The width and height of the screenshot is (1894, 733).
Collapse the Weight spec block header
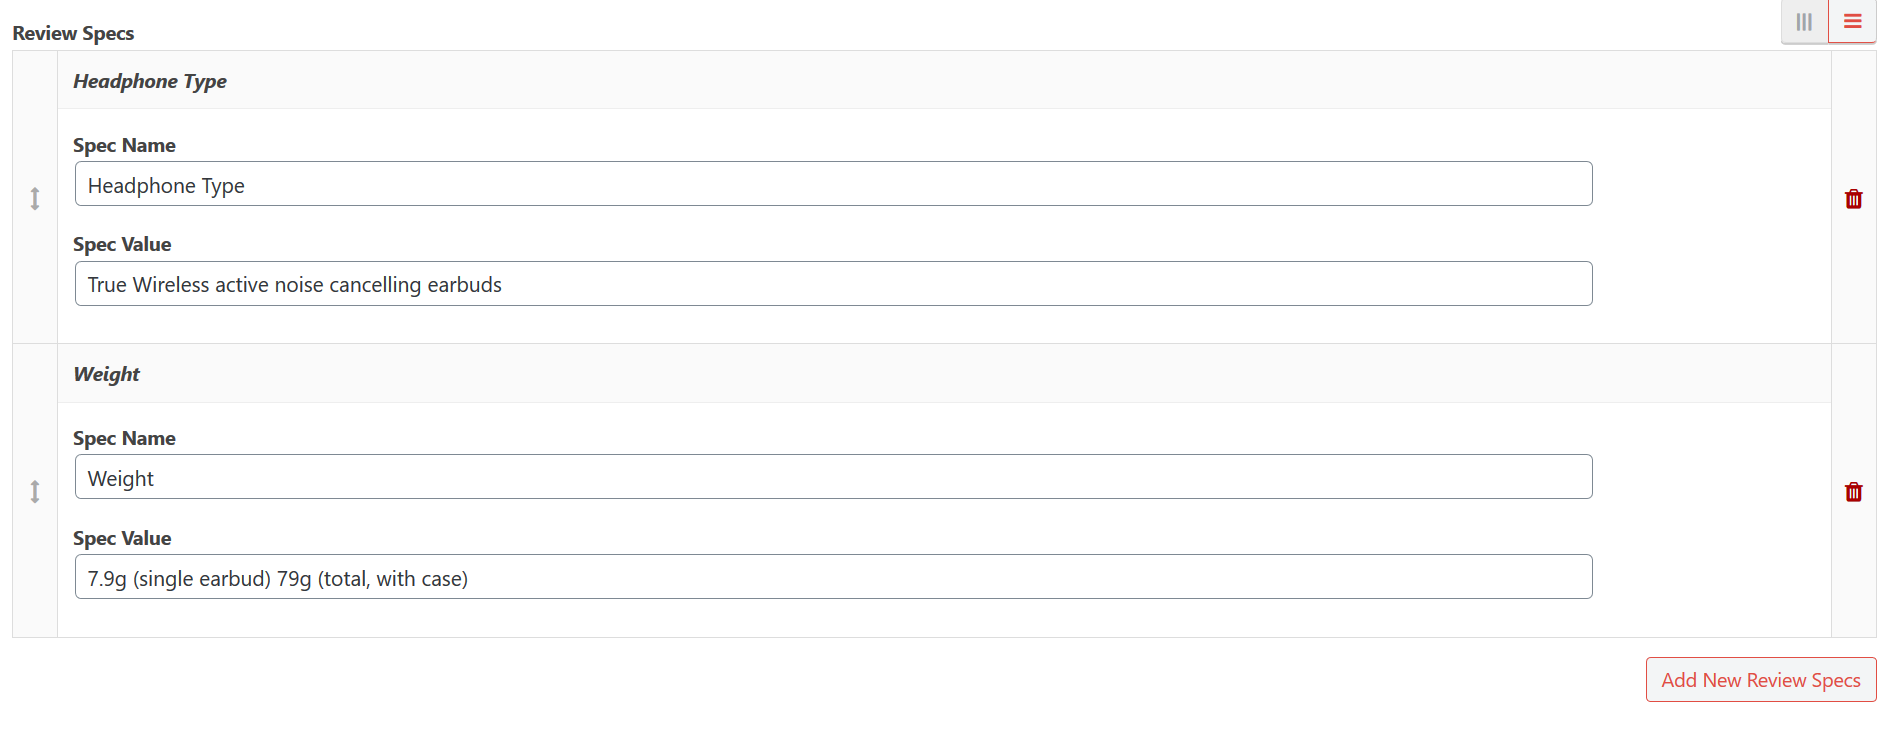pos(944,374)
